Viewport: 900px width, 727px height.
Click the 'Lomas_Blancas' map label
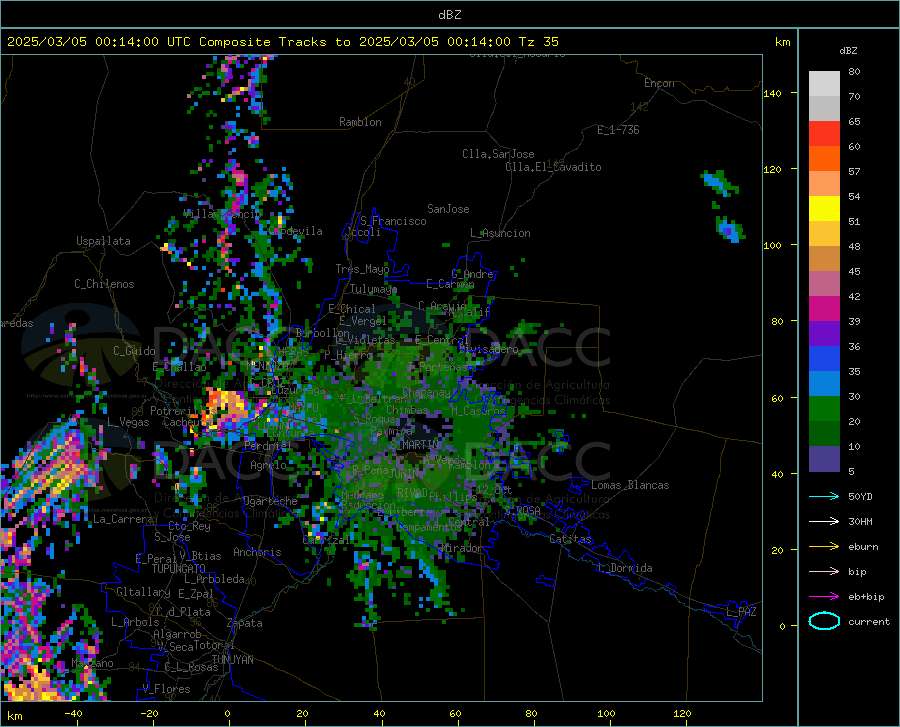pos(630,485)
